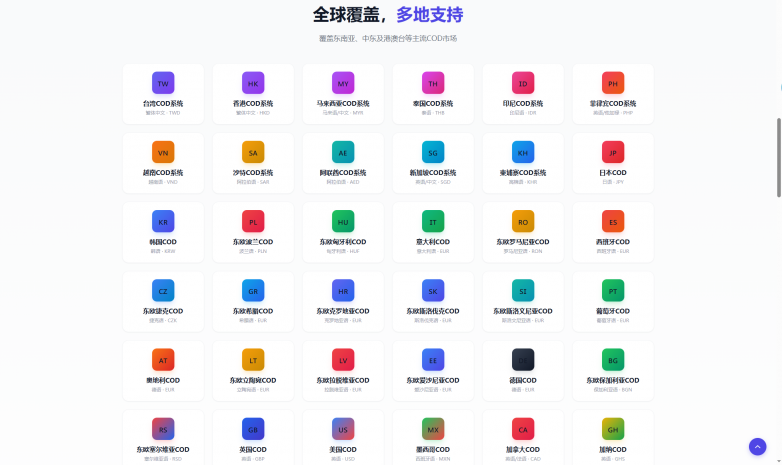Click the scroll-to-top arrow button
782x465 pixels.
click(758, 447)
